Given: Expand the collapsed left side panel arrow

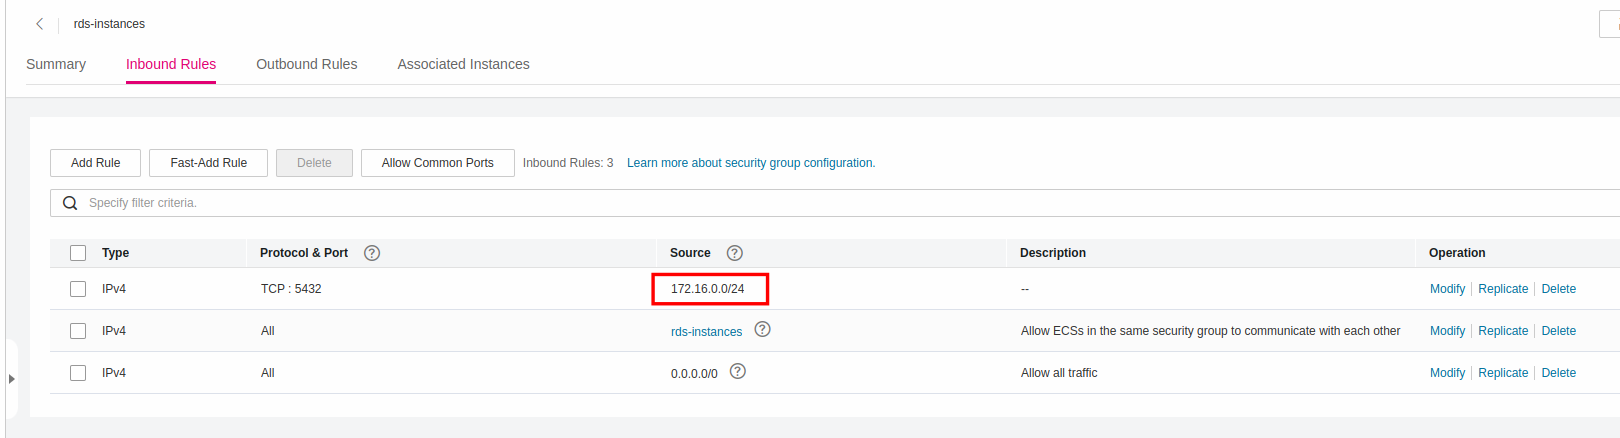Looking at the screenshot, I should 11,379.
